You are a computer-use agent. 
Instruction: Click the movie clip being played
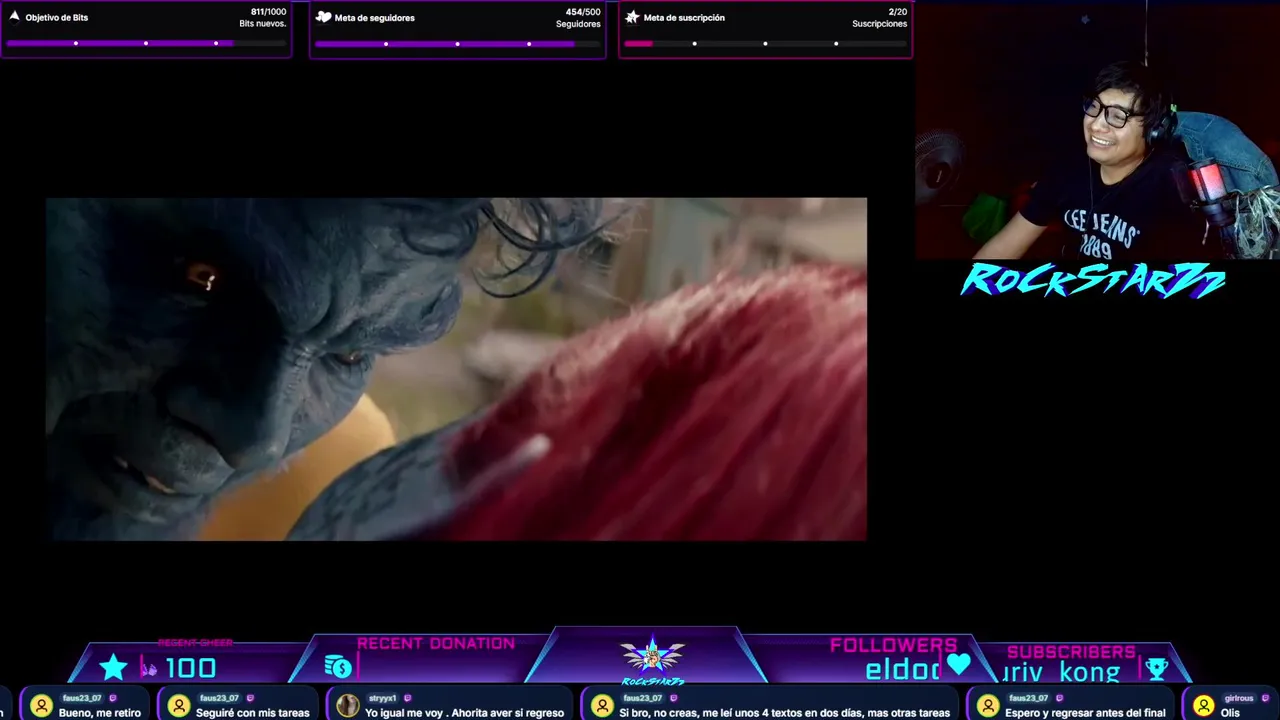click(x=456, y=369)
